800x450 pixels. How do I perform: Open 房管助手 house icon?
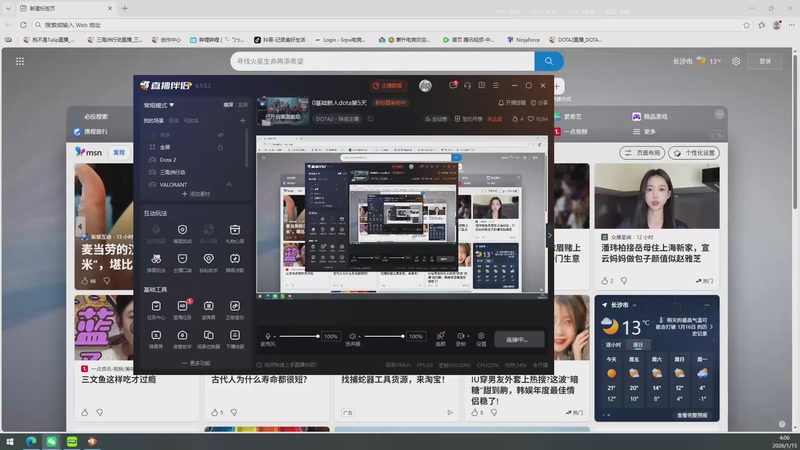tap(182, 335)
